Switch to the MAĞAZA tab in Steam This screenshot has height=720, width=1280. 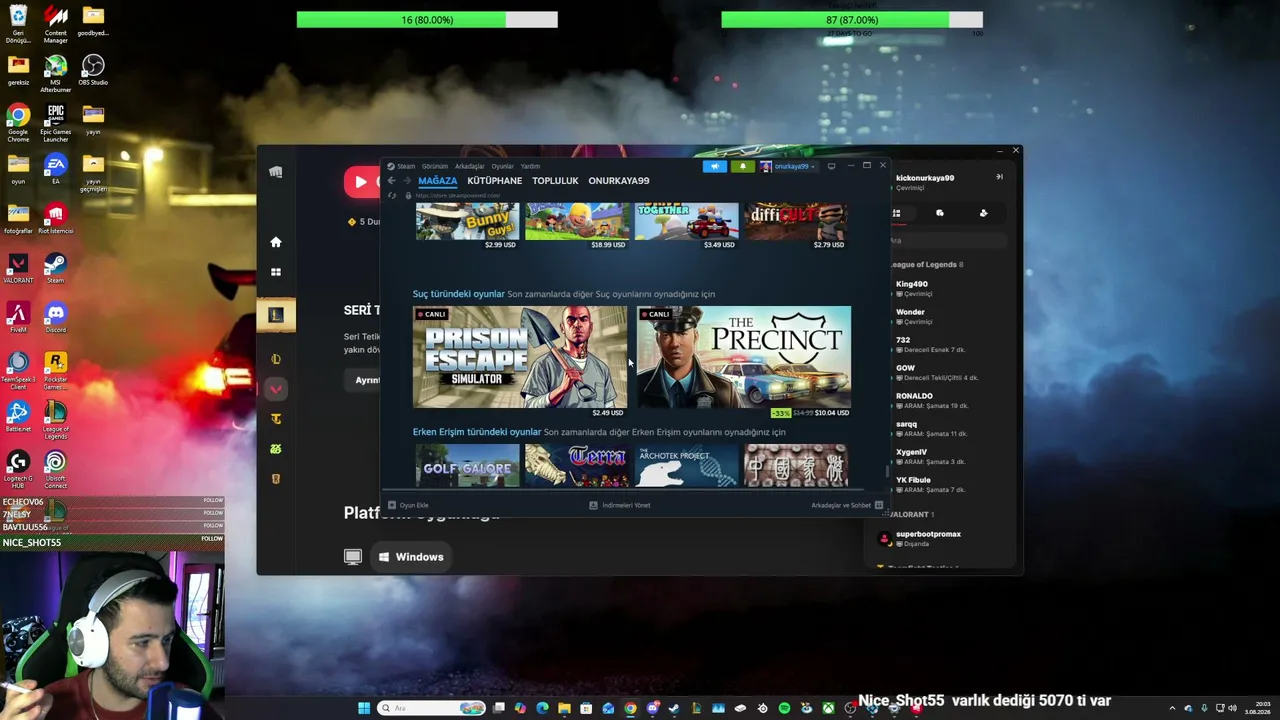[x=437, y=181]
